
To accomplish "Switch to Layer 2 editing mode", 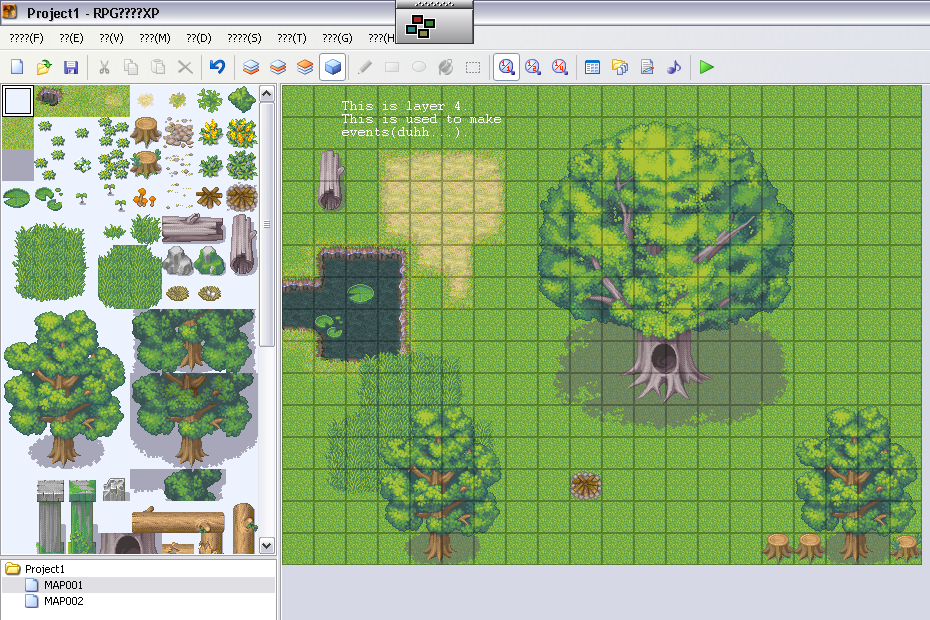I will tap(277, 67).
